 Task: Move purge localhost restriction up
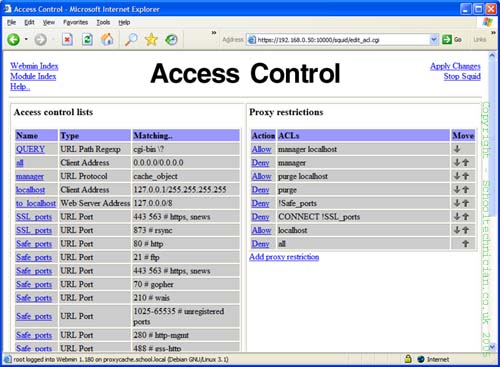click(466, 176)
